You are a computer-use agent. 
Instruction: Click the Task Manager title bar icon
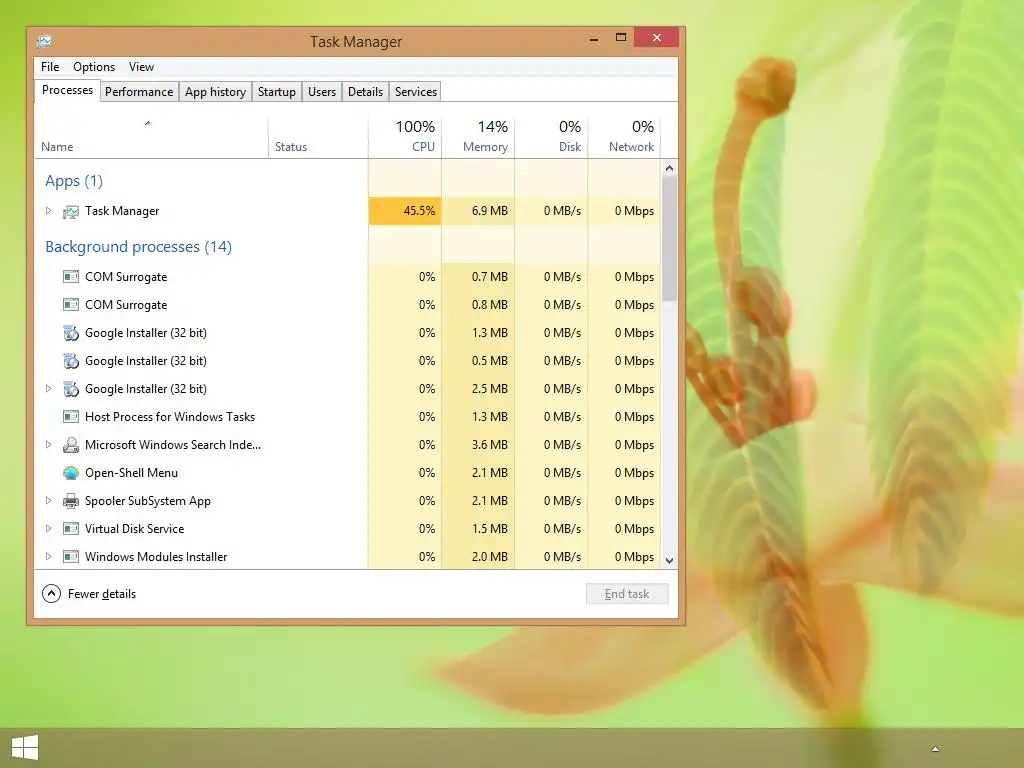pyautogui.click(x=44, y=41)
